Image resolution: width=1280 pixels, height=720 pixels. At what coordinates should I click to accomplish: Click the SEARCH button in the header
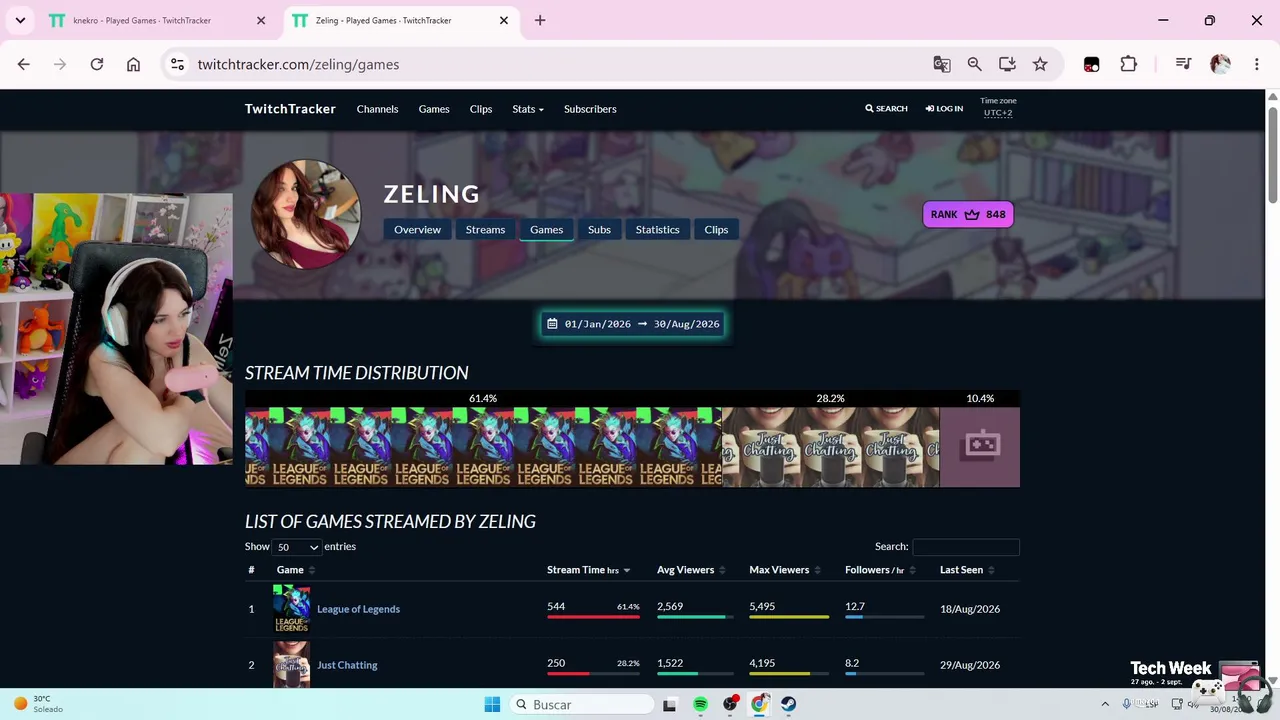886,109
